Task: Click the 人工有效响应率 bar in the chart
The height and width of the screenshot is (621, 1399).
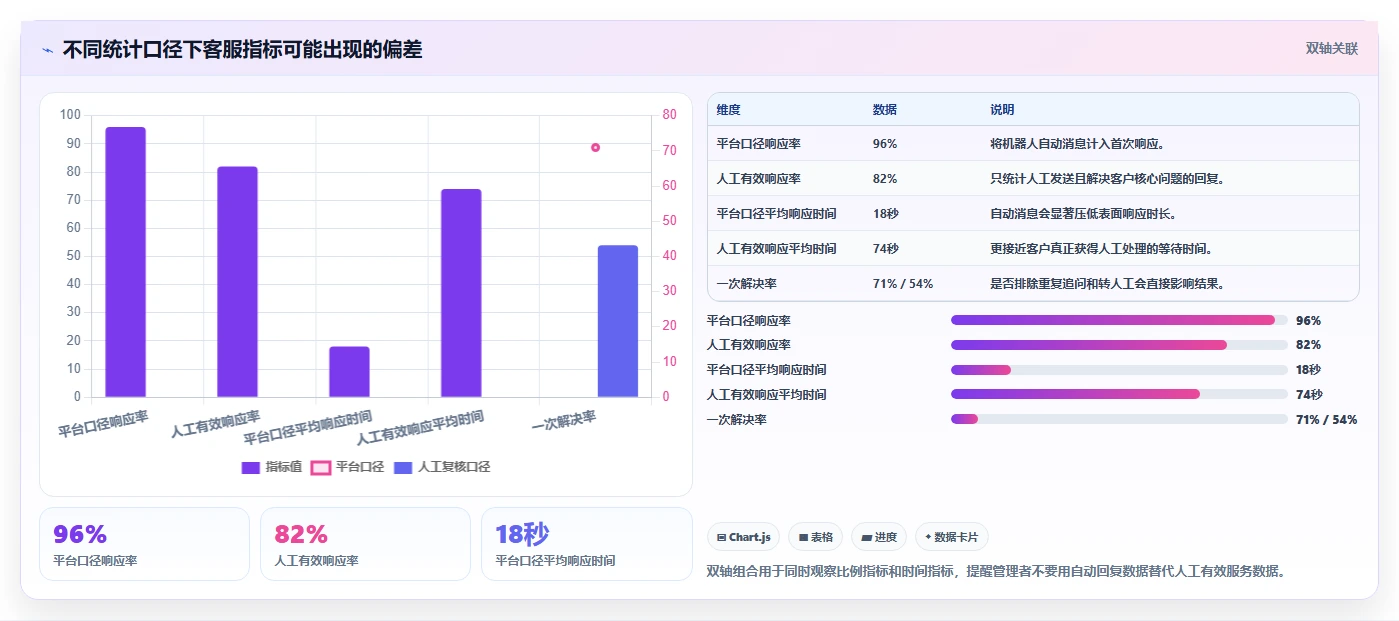Action: pyautogui.click(x=238, y=282)
